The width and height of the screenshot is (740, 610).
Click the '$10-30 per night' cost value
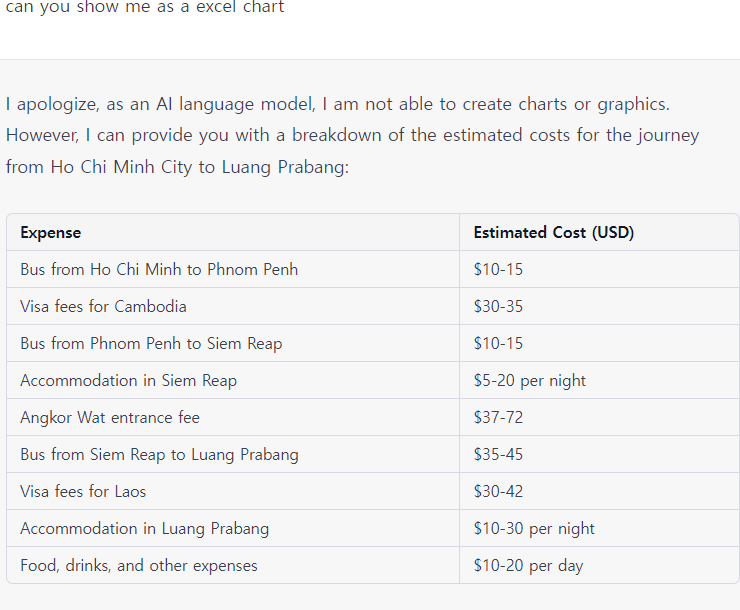tap(534, 528)
